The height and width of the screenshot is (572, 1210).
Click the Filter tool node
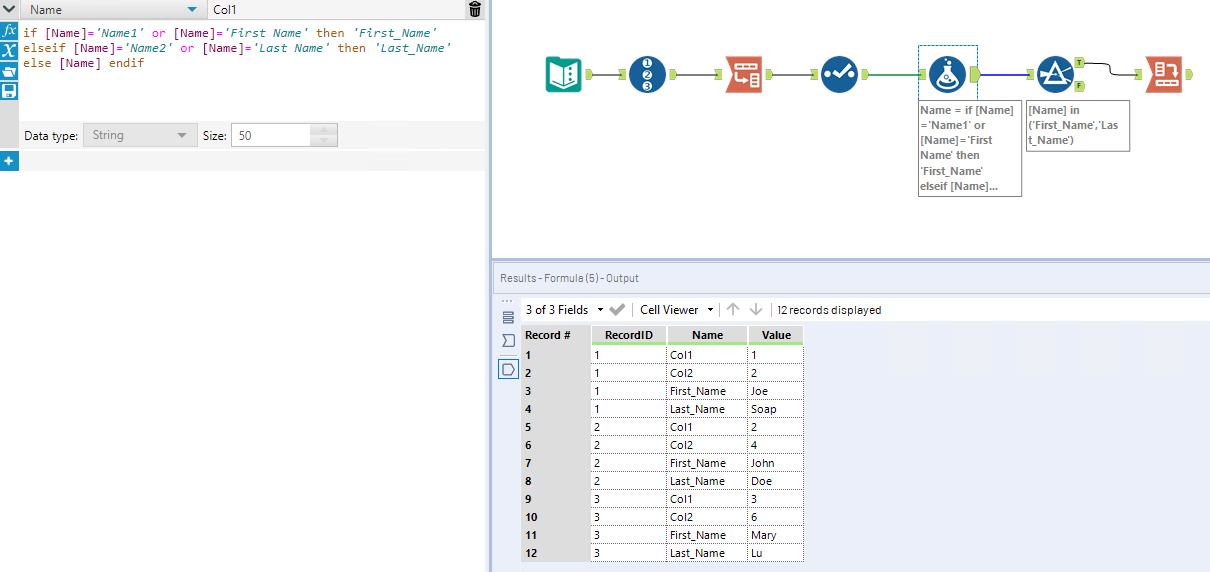click(1055, 74)
